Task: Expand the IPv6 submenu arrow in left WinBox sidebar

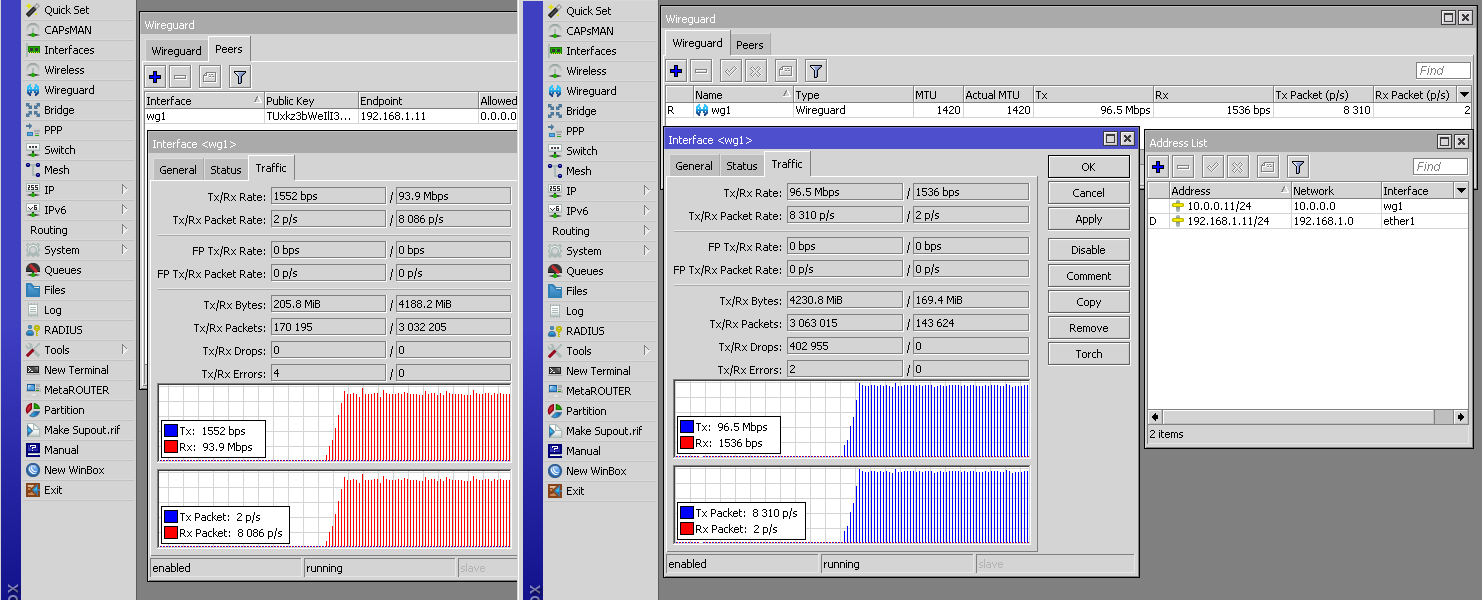Action: (x=125, y=209)
